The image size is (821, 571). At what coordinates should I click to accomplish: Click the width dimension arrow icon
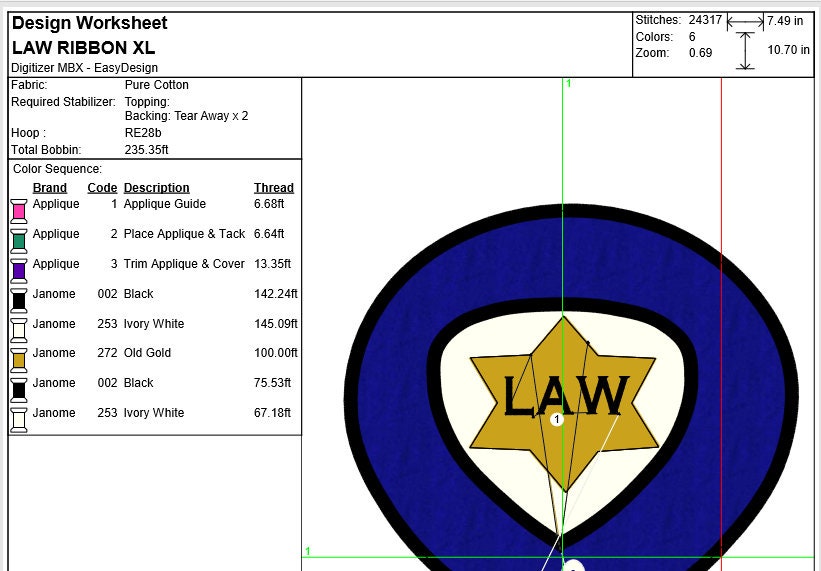pos(746,22)
